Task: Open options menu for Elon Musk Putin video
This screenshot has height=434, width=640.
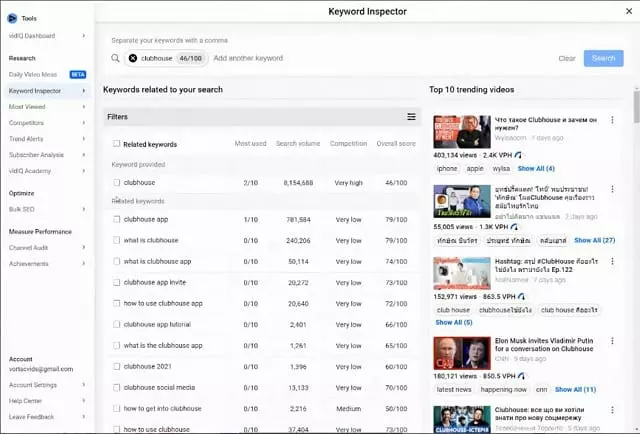Action: pyautogui.click(x=612, y=341)
